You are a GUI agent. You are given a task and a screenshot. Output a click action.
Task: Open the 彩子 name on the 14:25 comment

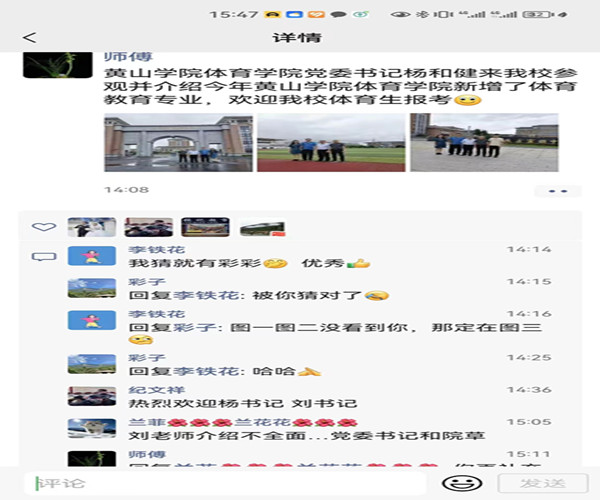147,358
